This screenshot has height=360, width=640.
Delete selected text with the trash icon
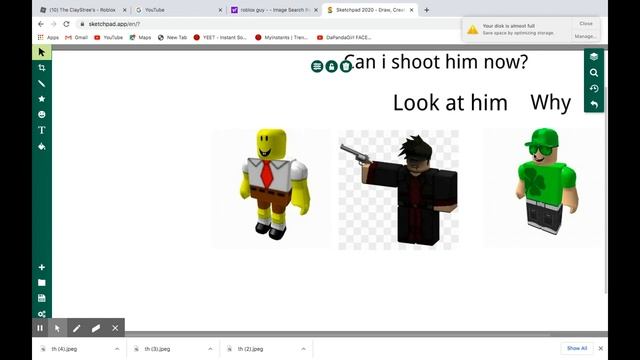346,66
